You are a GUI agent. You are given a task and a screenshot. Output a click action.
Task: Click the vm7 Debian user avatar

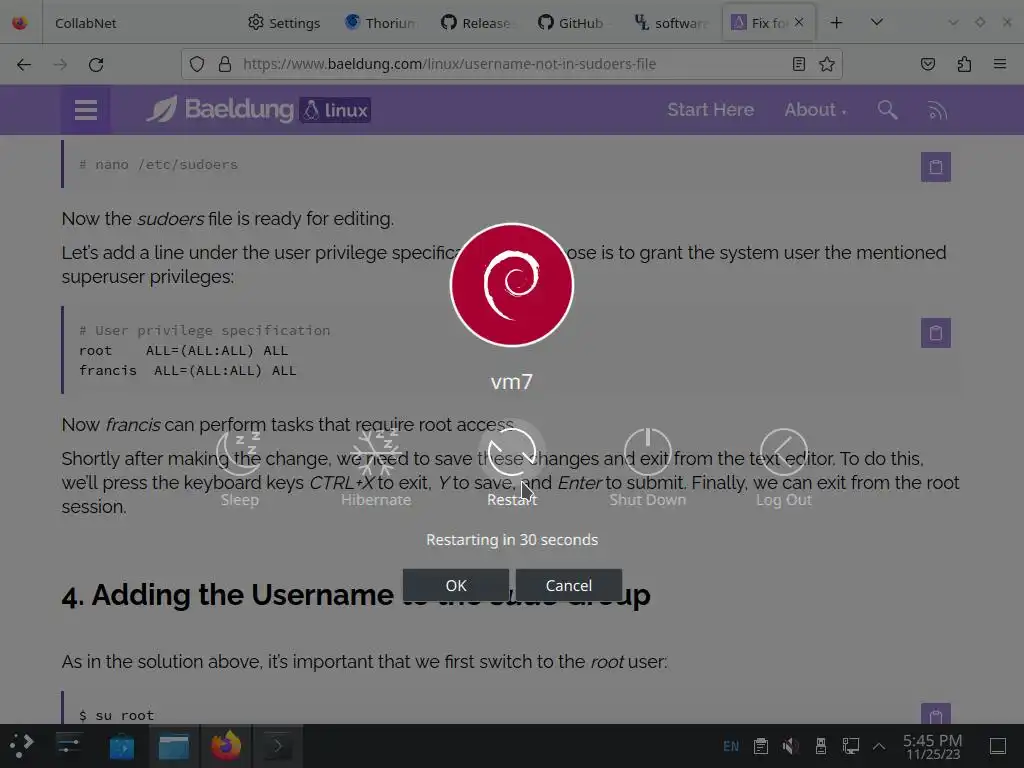coord(512,285)
